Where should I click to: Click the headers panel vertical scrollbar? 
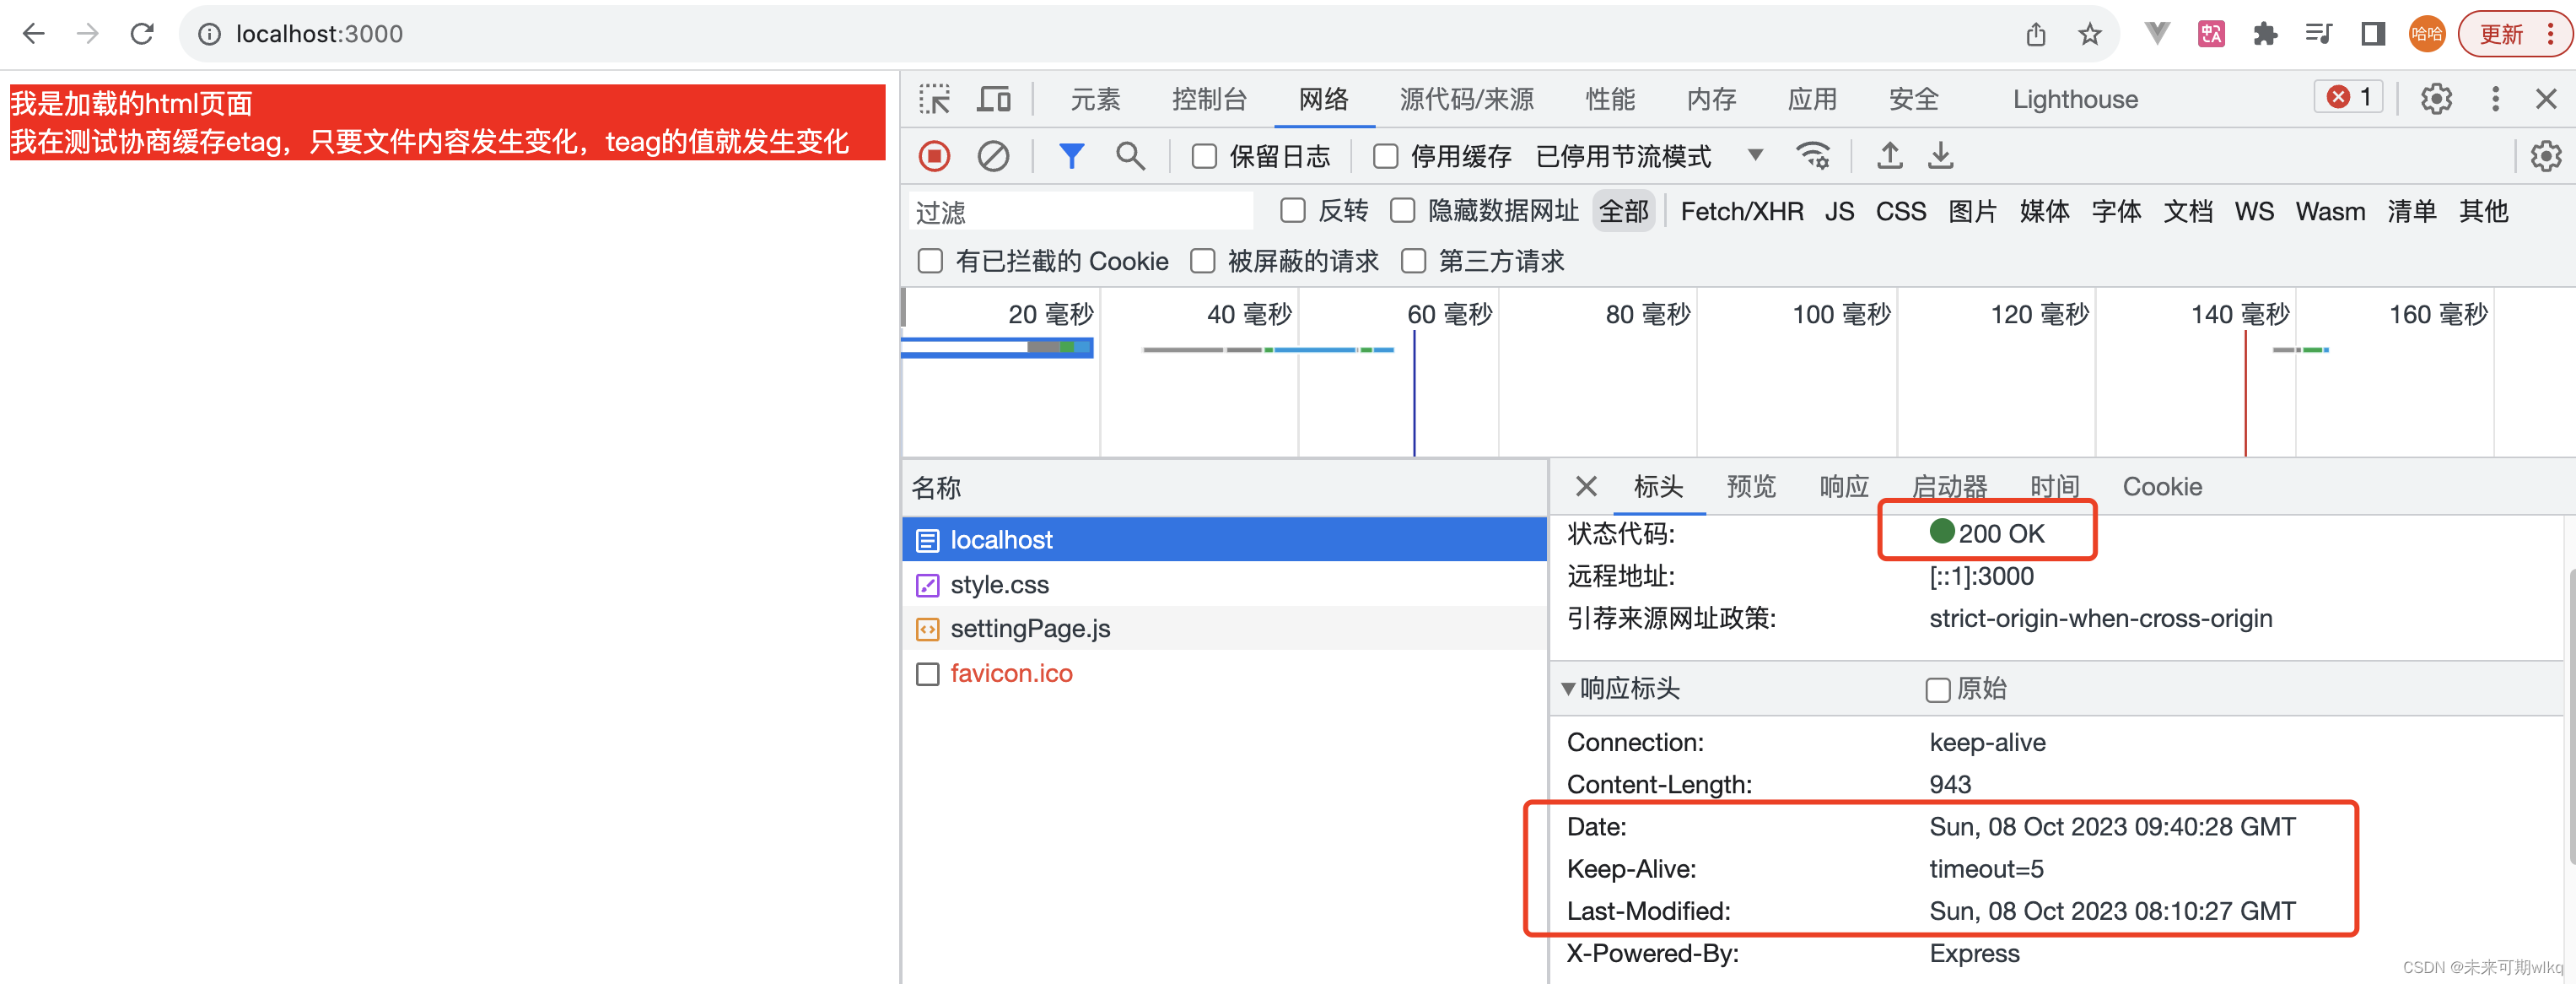[x=2570, y=716]
